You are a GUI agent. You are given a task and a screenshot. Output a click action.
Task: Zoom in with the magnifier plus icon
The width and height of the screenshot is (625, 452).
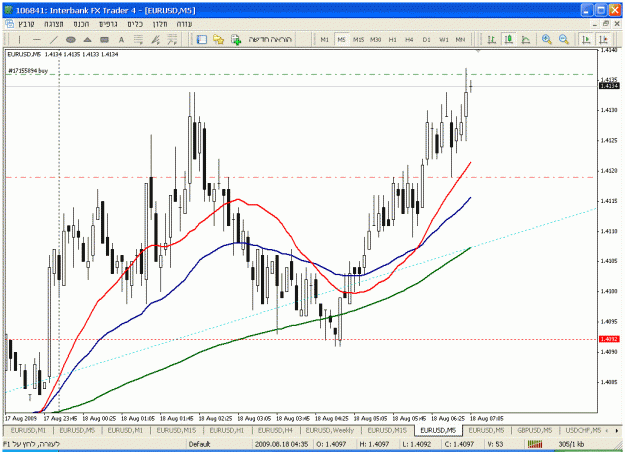(546, 39)
